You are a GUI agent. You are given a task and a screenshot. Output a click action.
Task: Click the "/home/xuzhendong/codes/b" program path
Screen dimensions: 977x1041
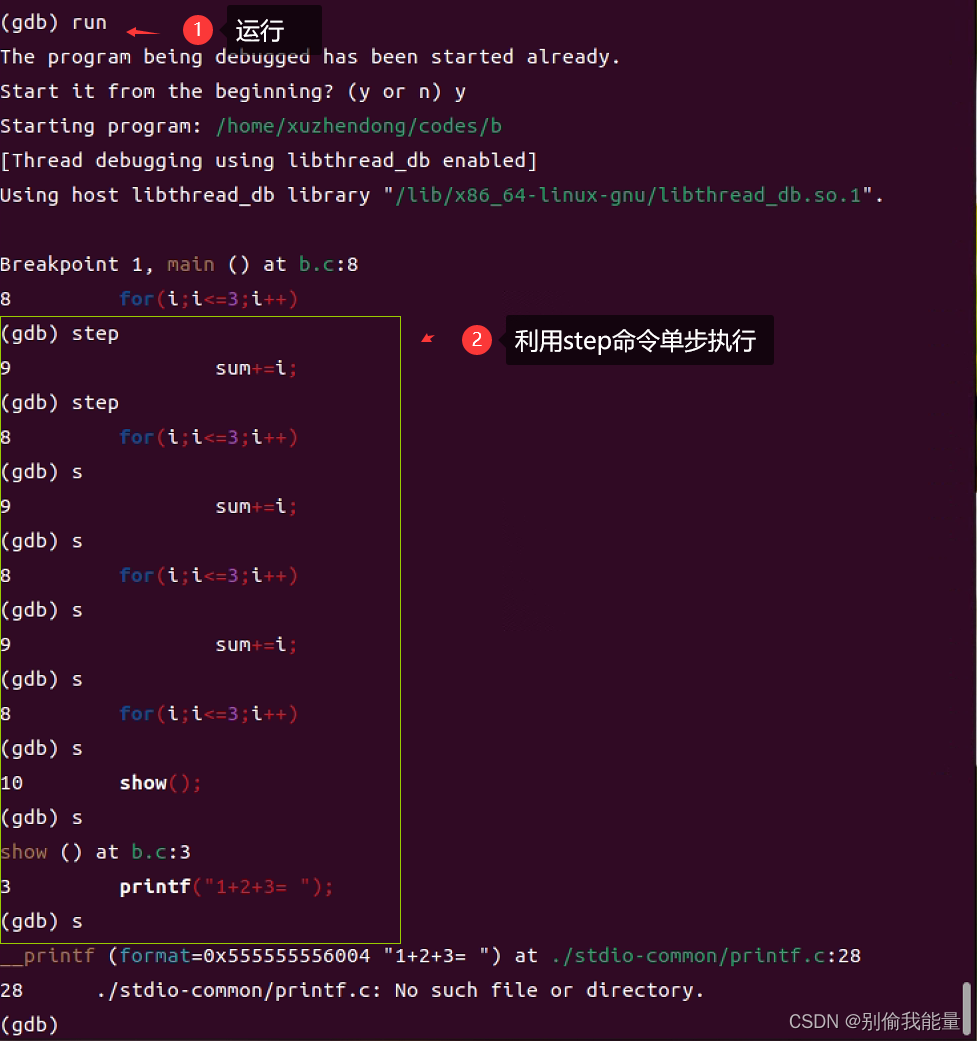(359, 126)
